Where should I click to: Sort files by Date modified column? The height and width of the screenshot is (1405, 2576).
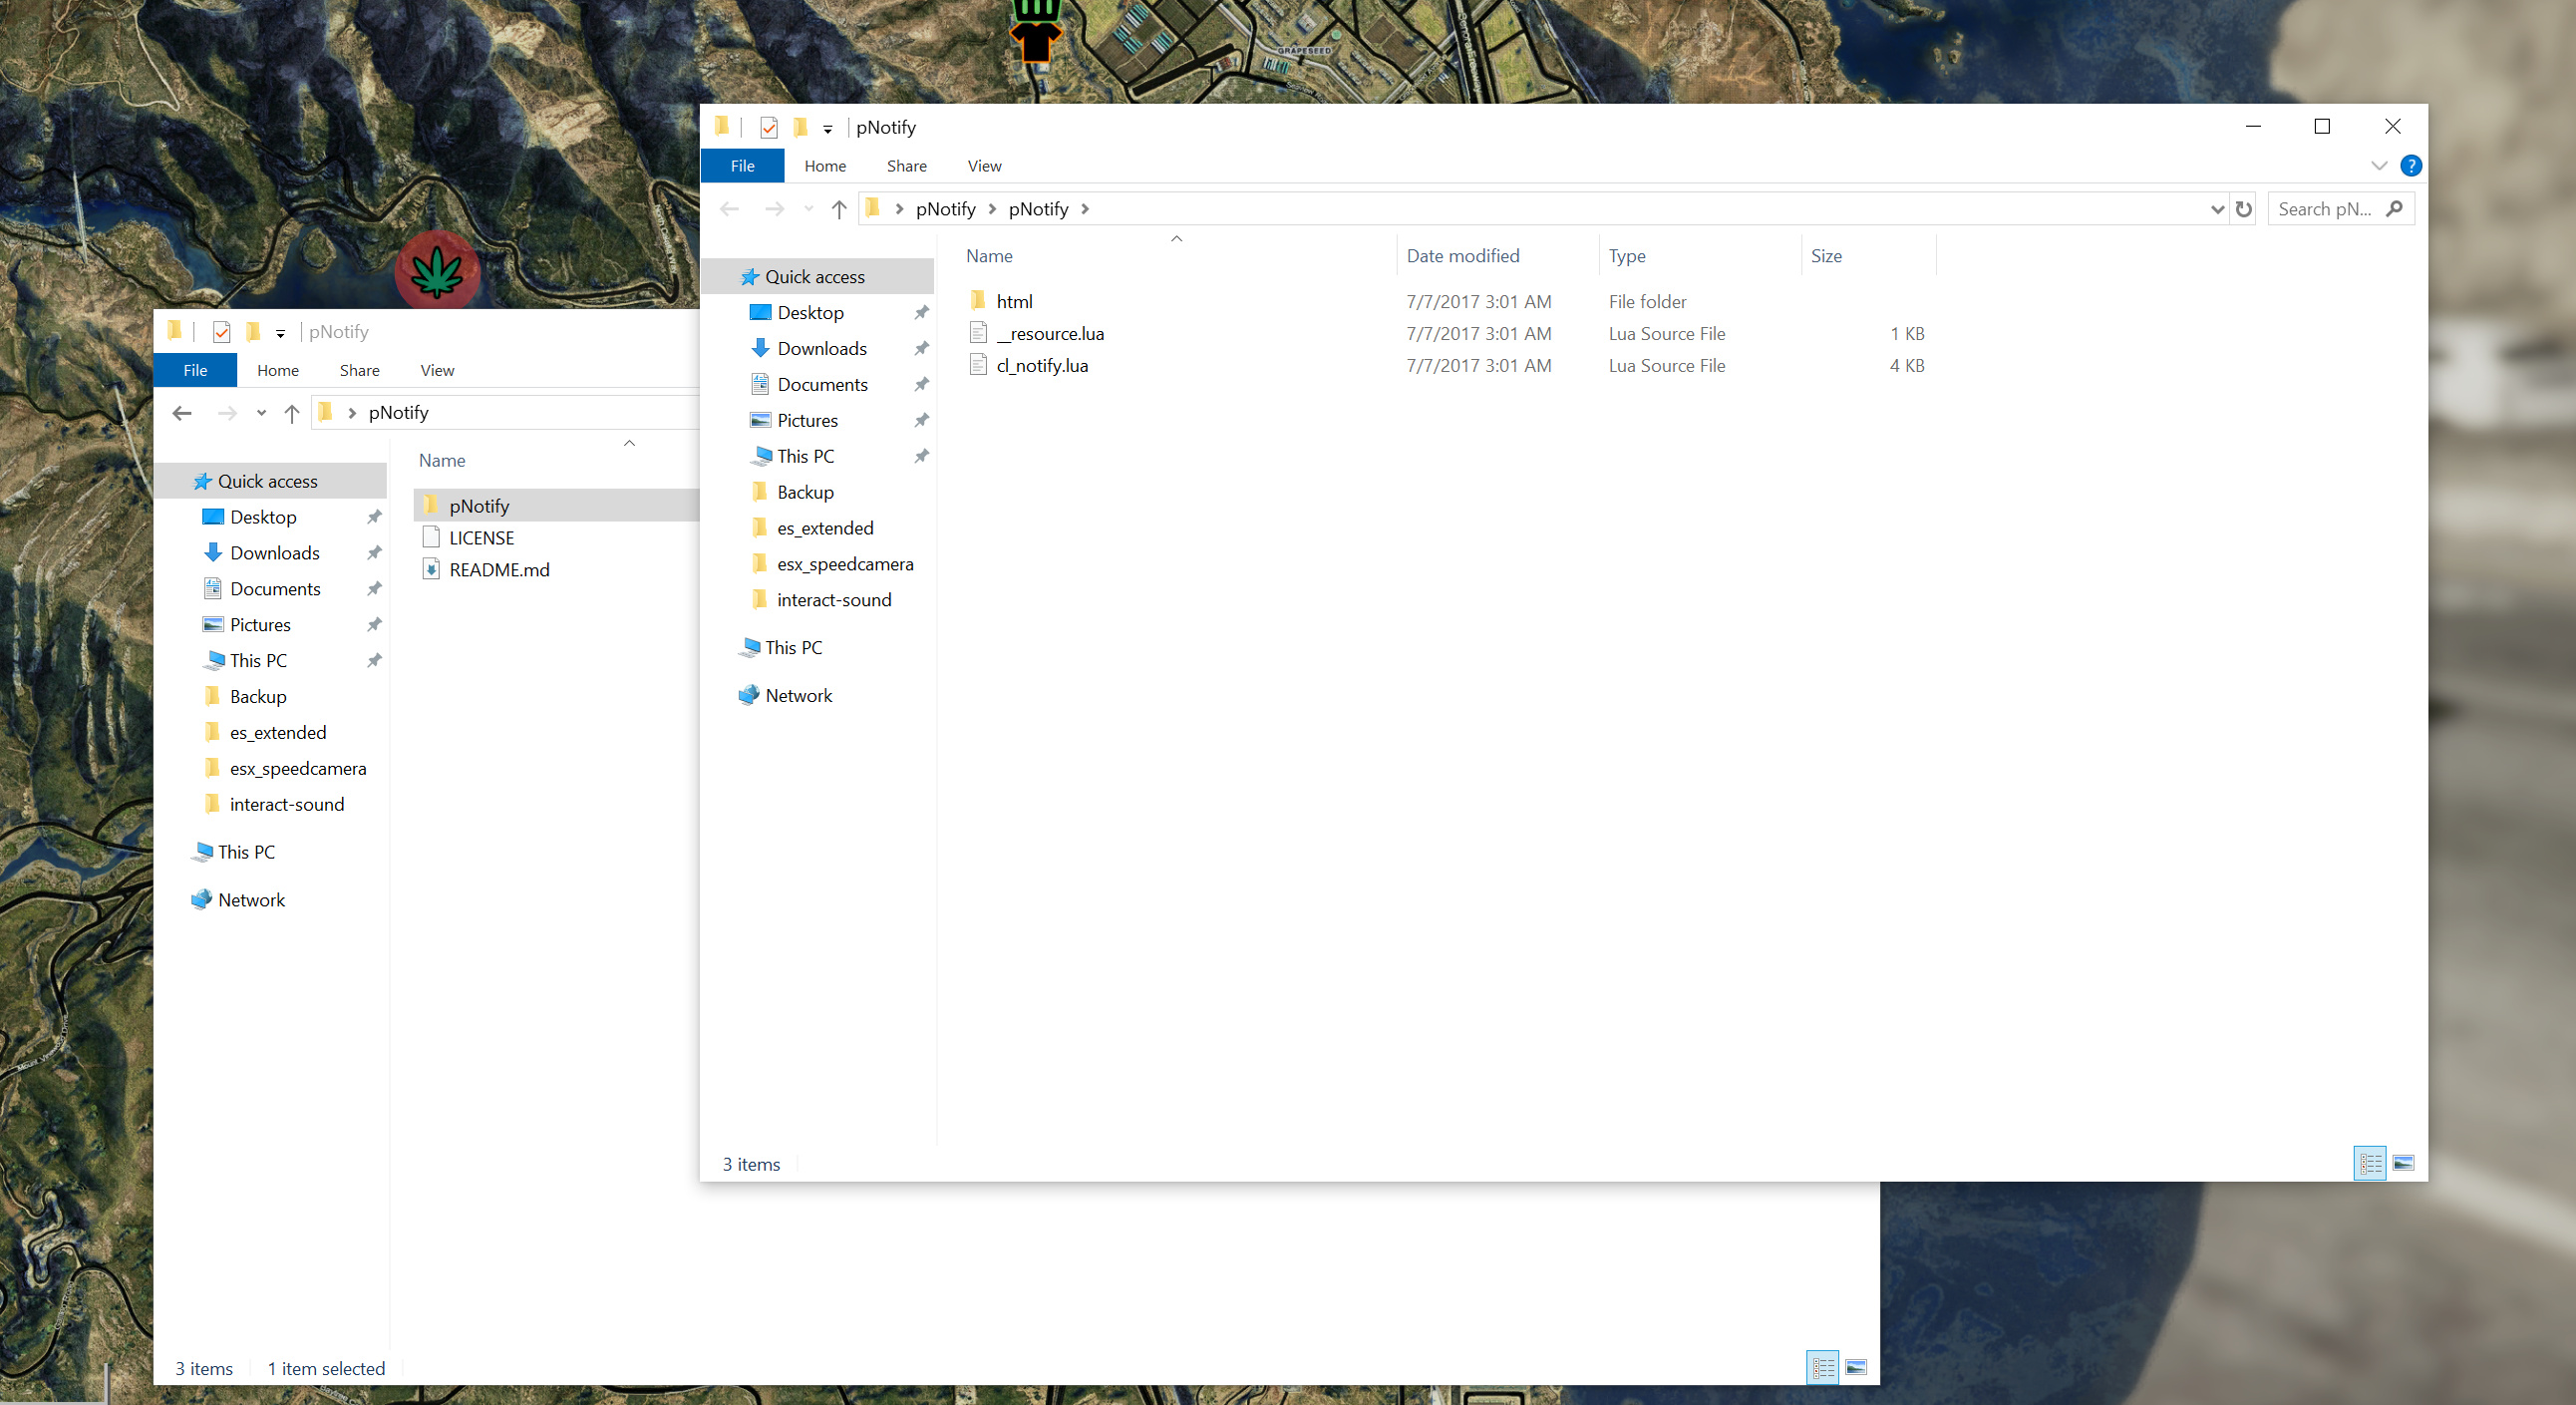point(1462,256)
